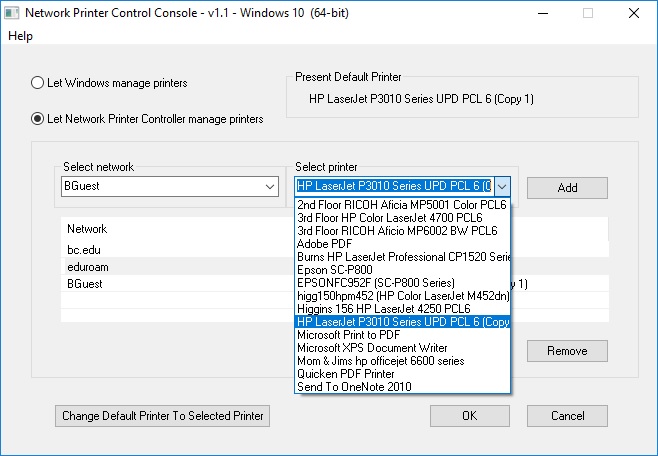Click the application icon in title bar
658x456 pixels.
11,13
